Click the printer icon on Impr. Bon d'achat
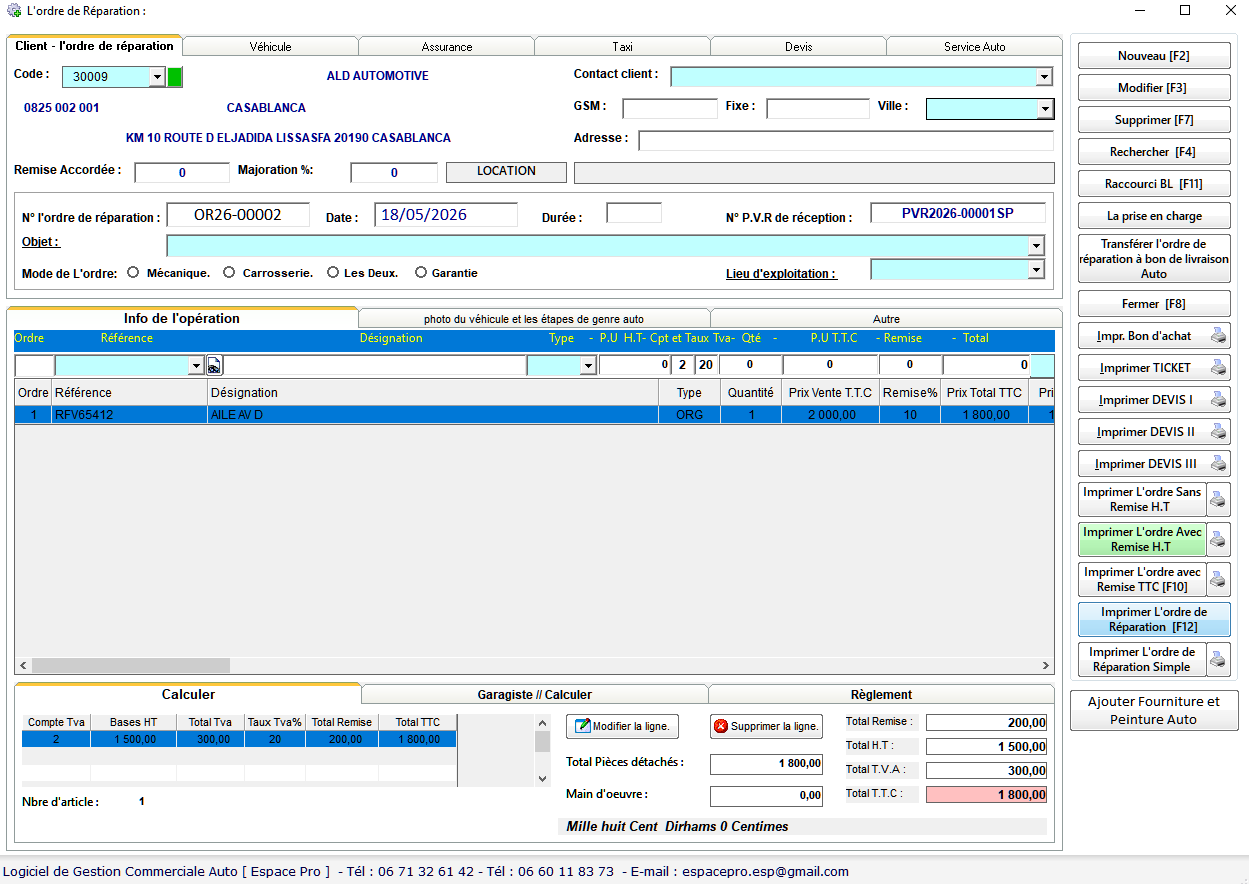This screenshot has width=1249, height=884. [1218, 336]
